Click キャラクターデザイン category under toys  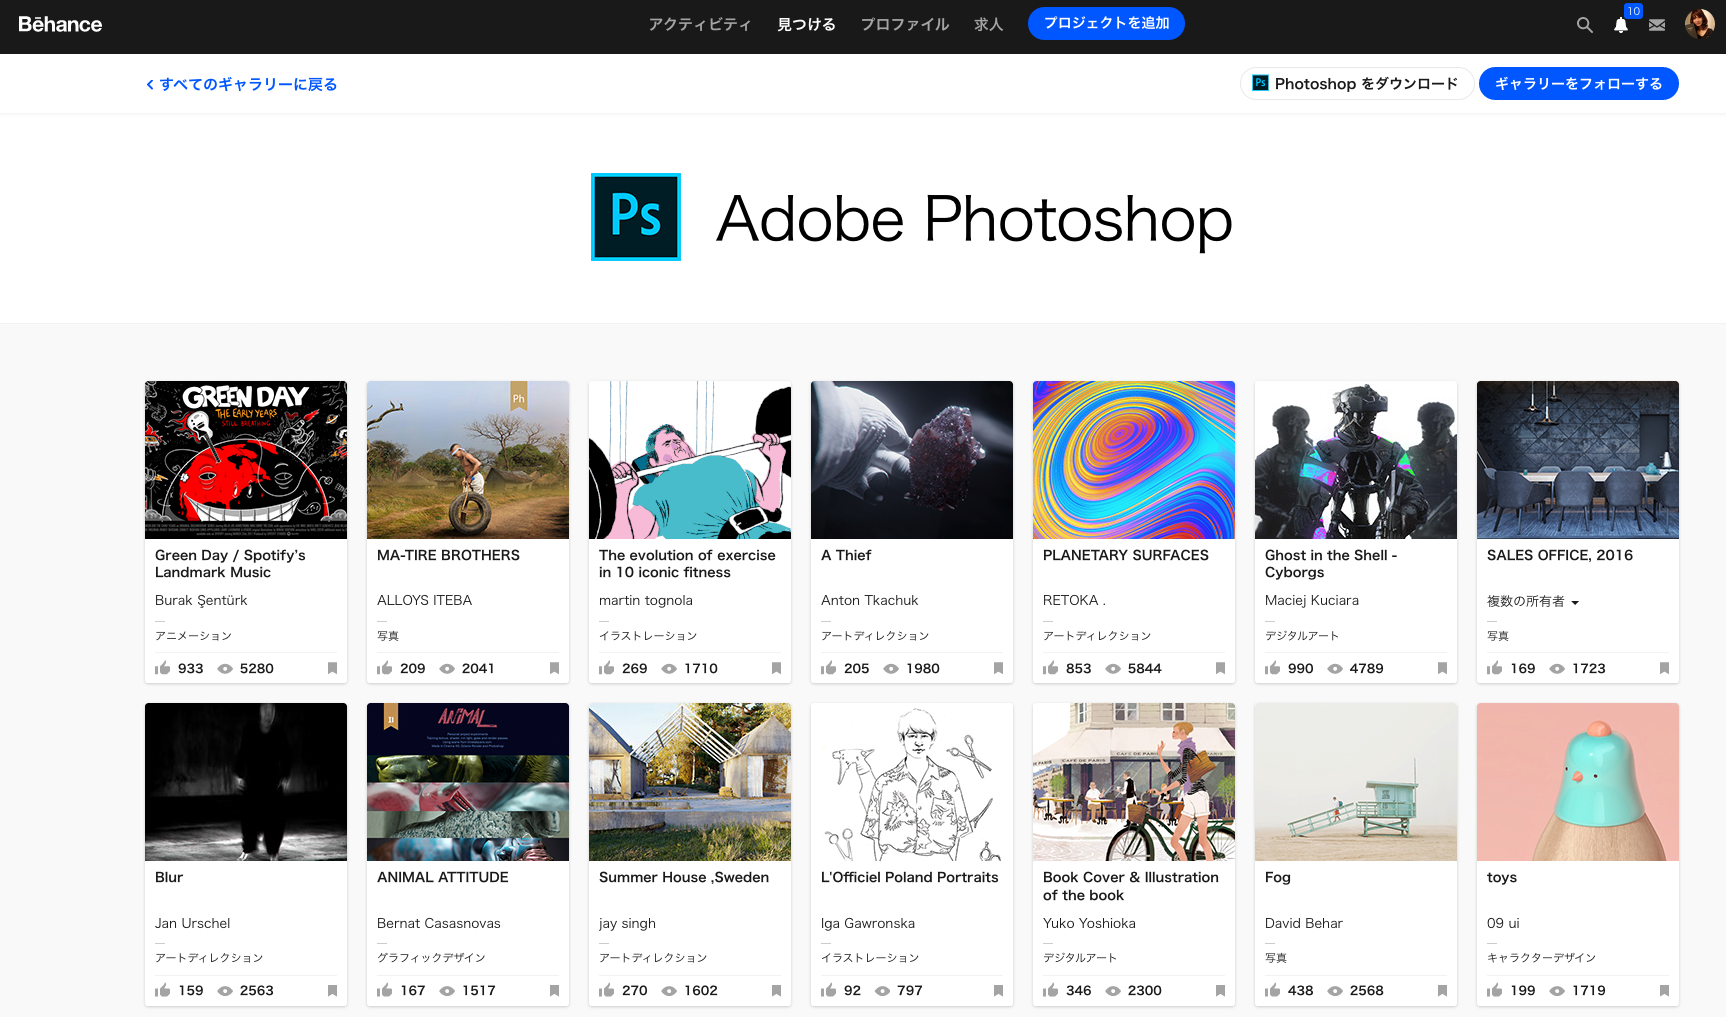1541,958
